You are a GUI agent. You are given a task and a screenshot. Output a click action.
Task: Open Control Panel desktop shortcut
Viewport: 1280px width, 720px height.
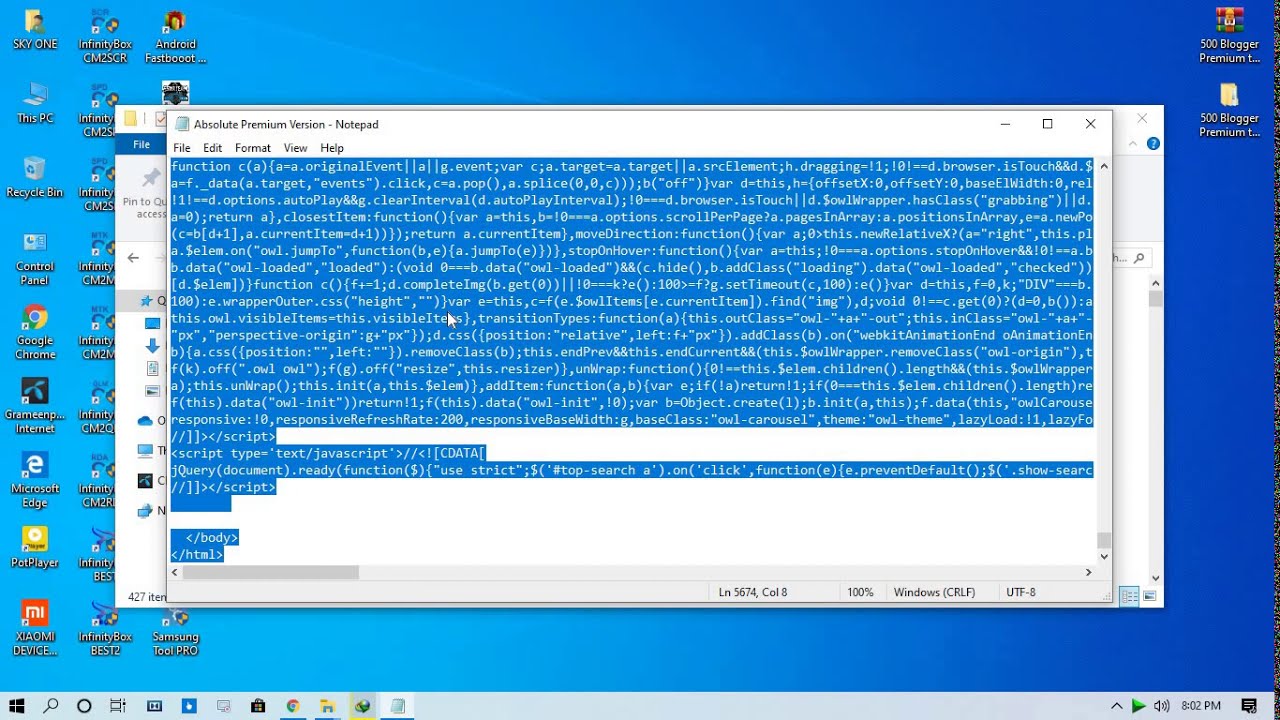[35, 259]
